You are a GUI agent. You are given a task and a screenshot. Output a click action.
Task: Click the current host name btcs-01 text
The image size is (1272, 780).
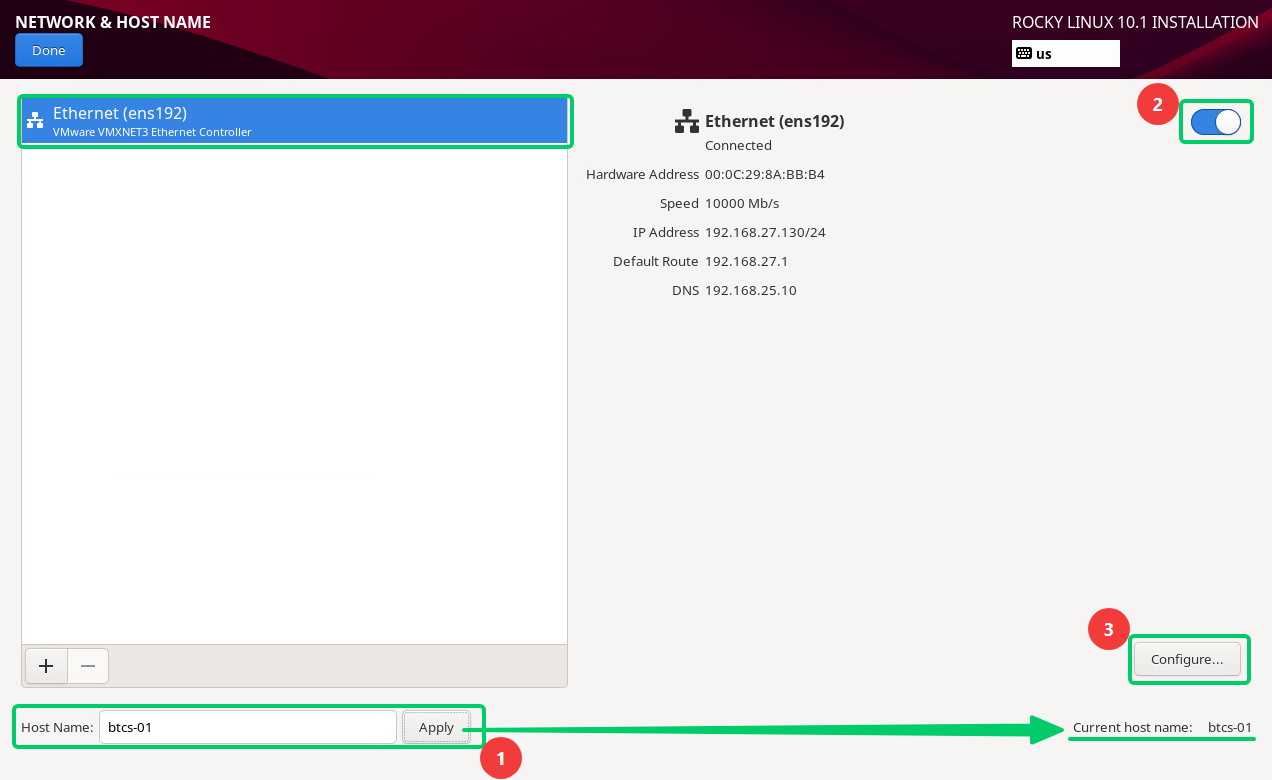[1230, 727]
